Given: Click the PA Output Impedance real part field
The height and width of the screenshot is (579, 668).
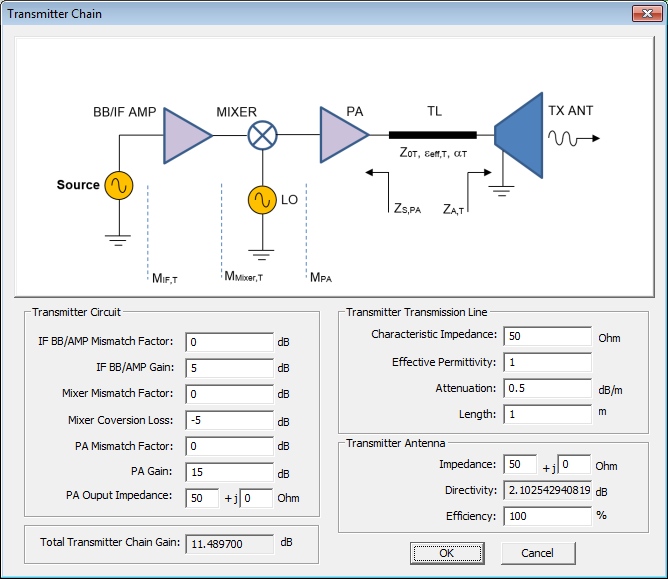Looking at the screenshot, I should click(x=201, y=498).
